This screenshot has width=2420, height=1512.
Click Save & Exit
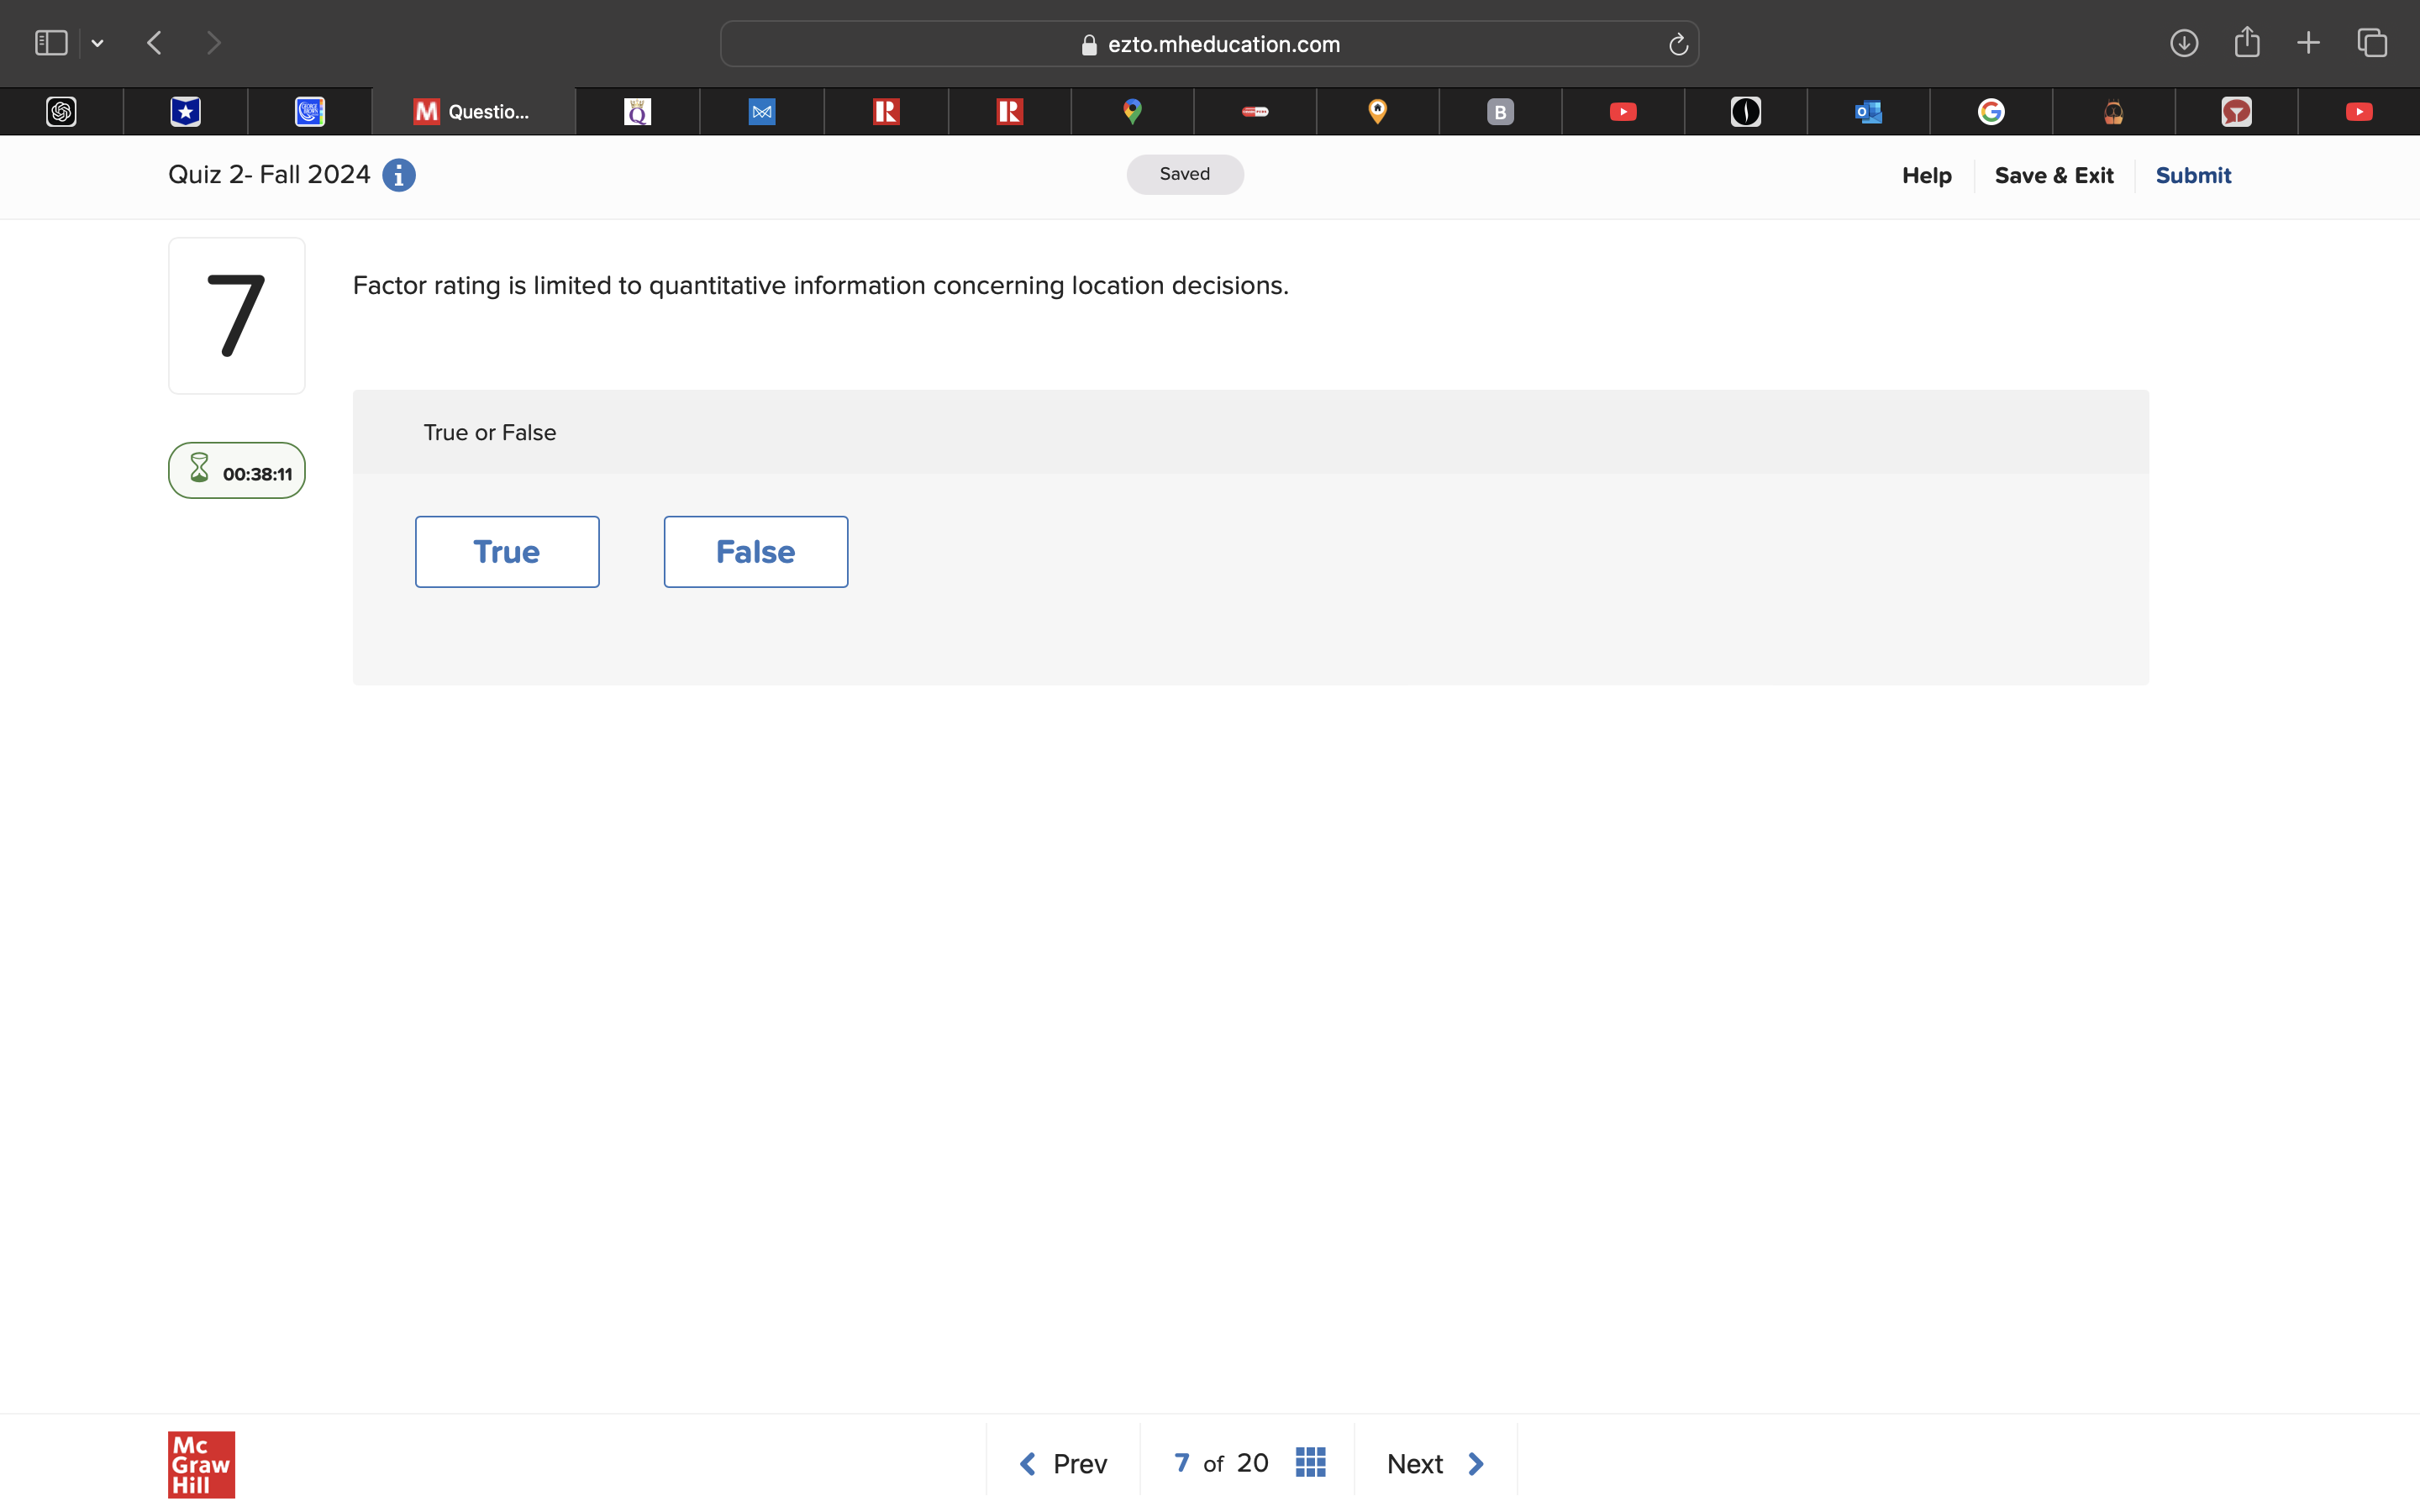pyautogui.click(x=2053, y=176)
